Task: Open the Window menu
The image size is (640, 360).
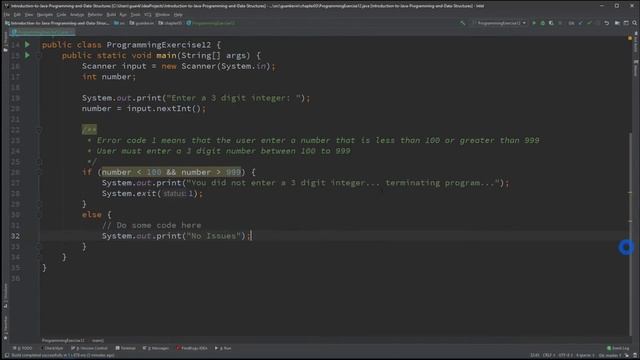Action: tap(162, 15)
